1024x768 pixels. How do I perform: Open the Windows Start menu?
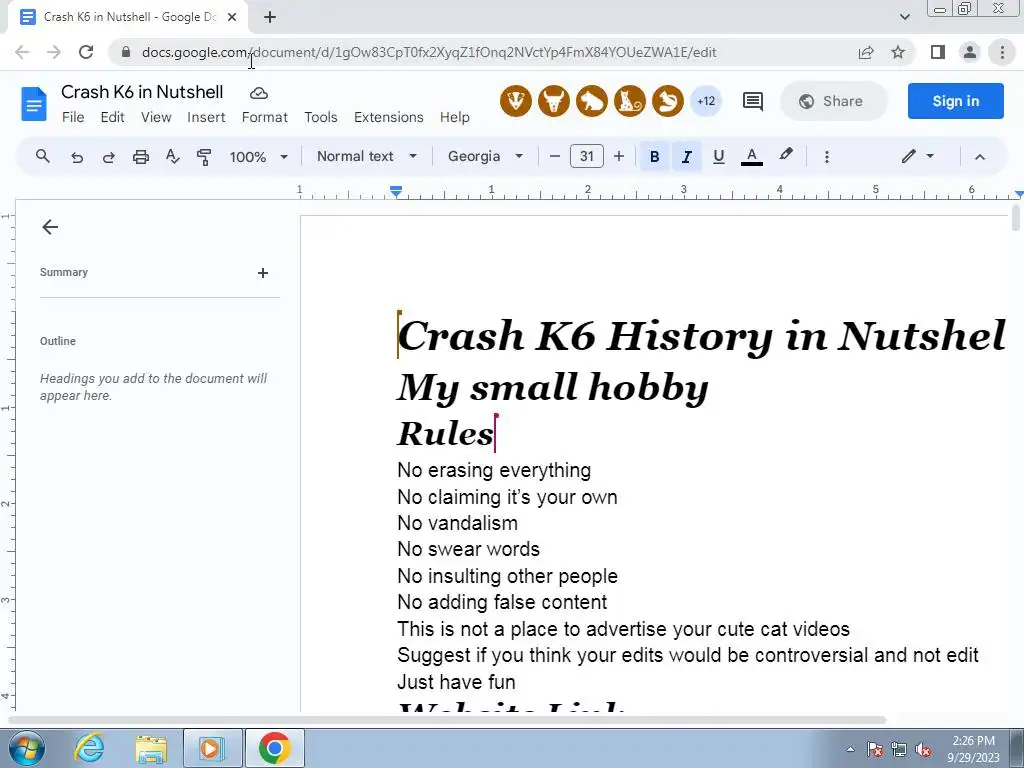pos(26,748)
